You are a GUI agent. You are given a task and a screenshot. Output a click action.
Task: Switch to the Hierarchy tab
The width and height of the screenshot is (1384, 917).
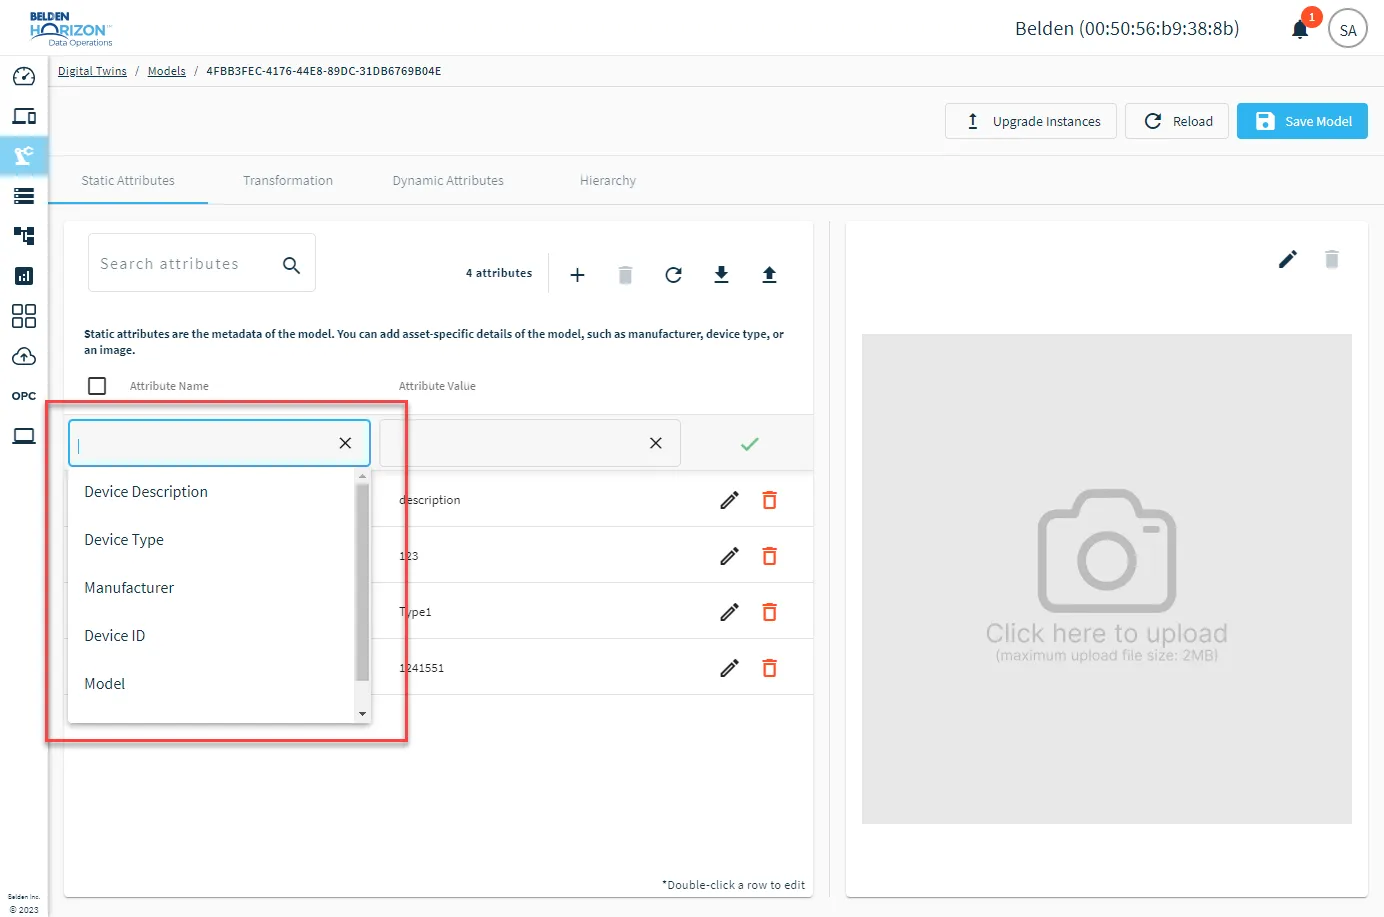[608, 181]
